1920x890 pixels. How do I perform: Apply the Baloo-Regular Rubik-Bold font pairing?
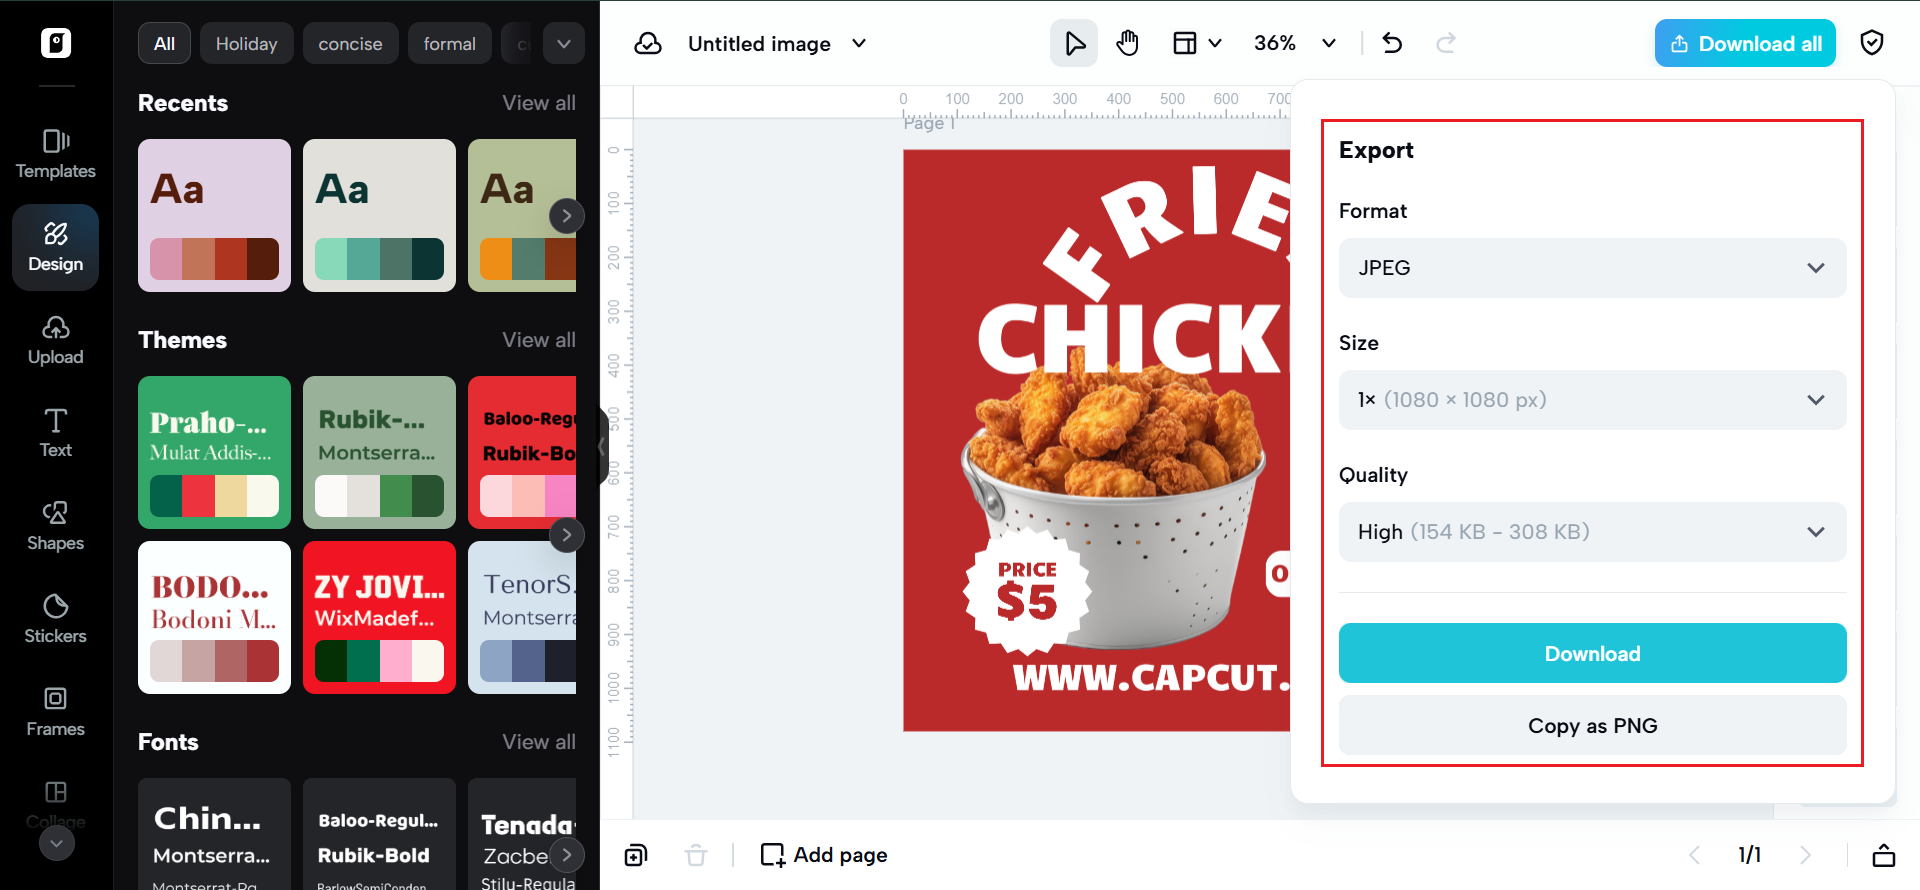(x=379, y=834)
